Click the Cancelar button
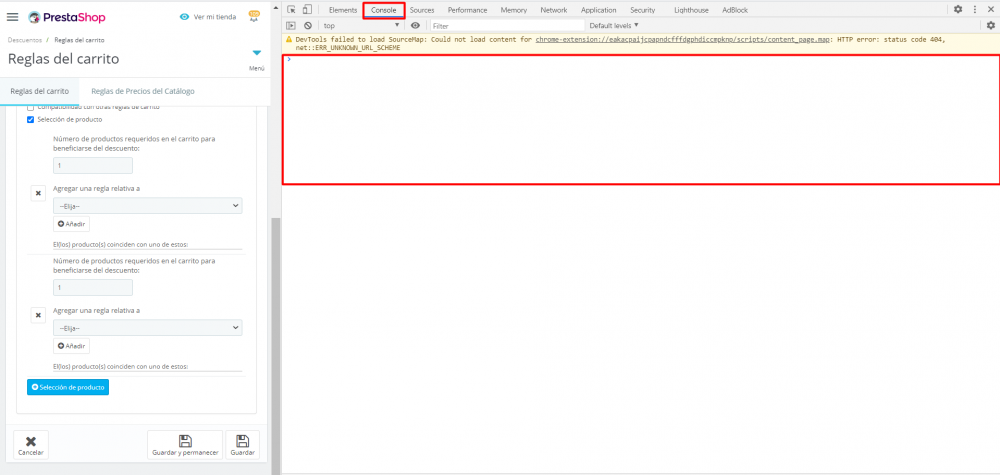 tap(31, 445)
